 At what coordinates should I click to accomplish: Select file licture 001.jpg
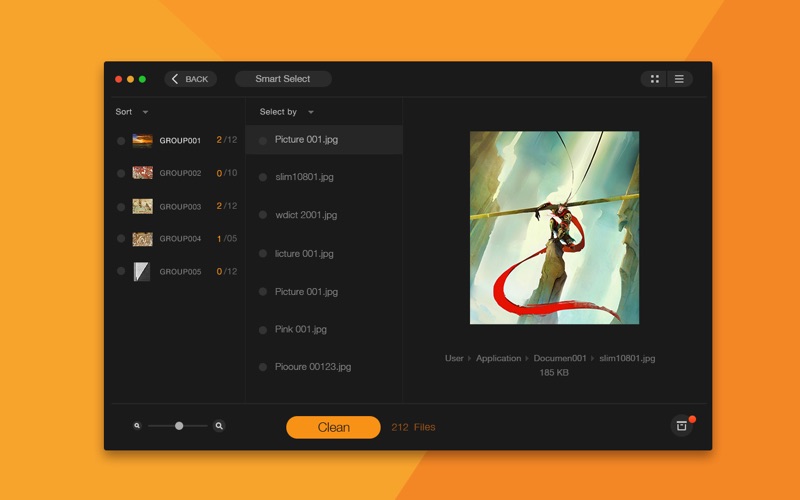point(304,254)
